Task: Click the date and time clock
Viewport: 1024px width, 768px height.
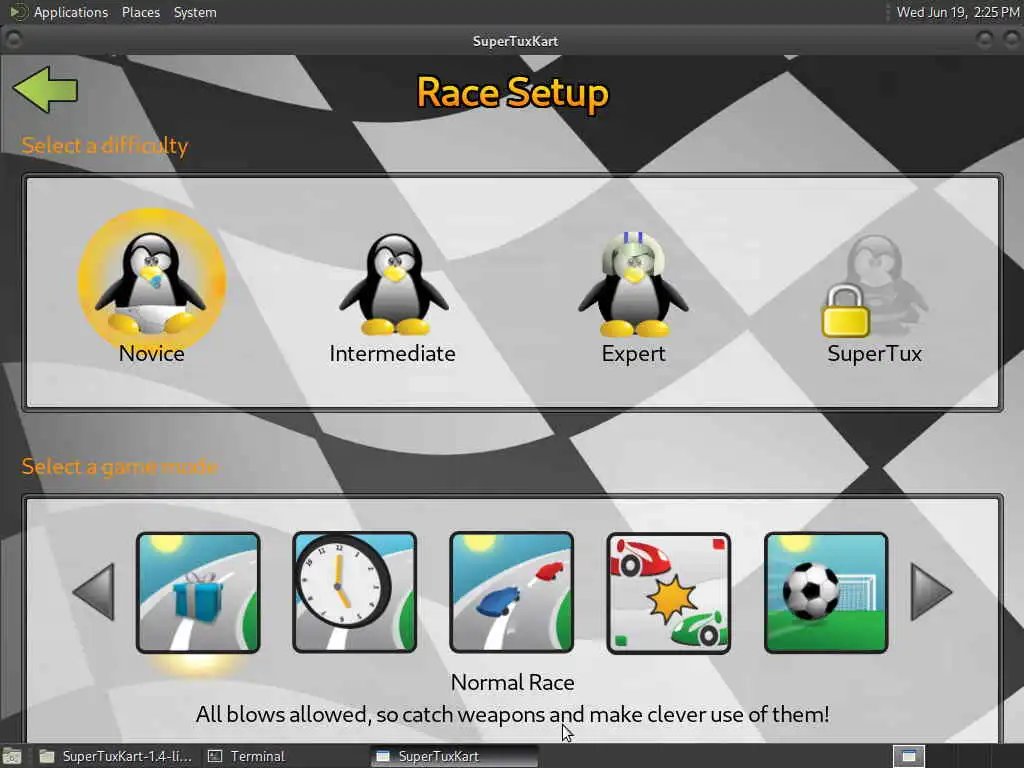Action: (957, 12)
